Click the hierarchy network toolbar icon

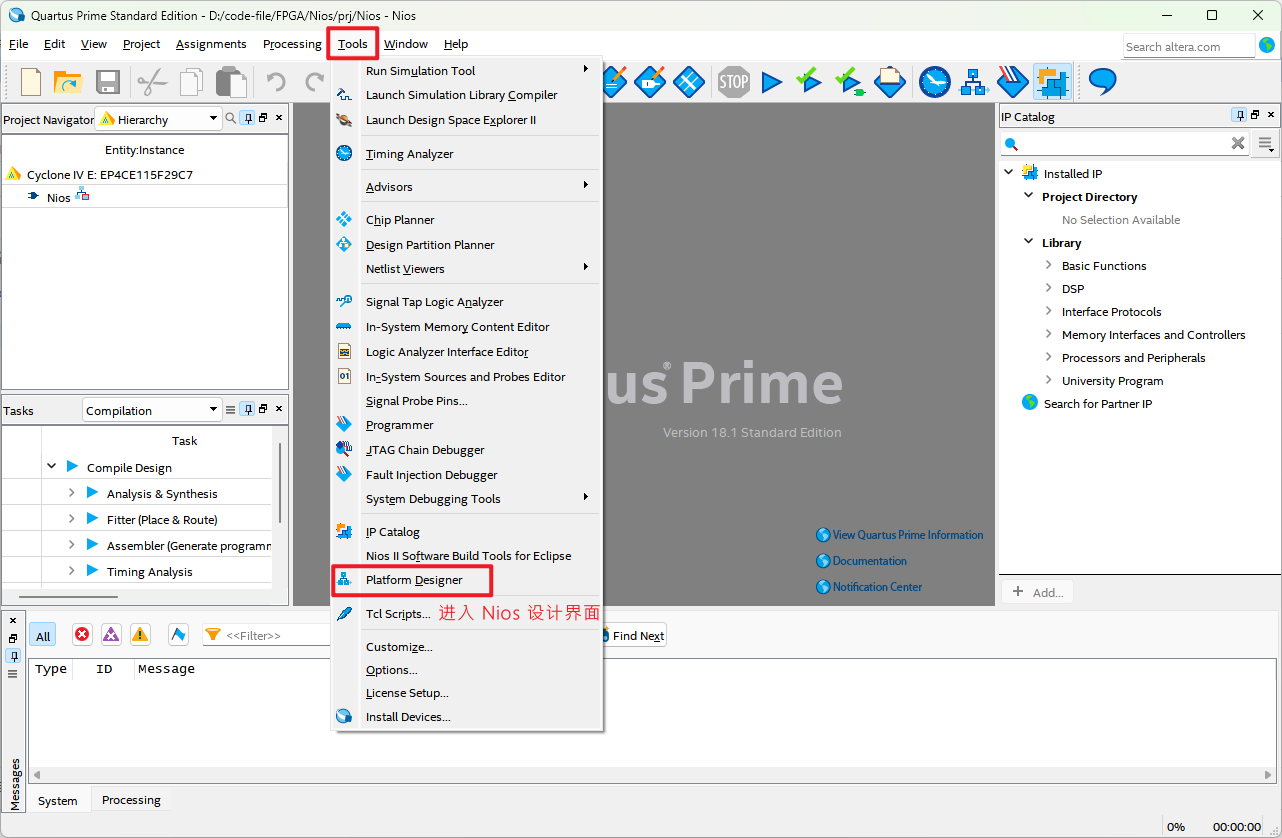[974, 82]
